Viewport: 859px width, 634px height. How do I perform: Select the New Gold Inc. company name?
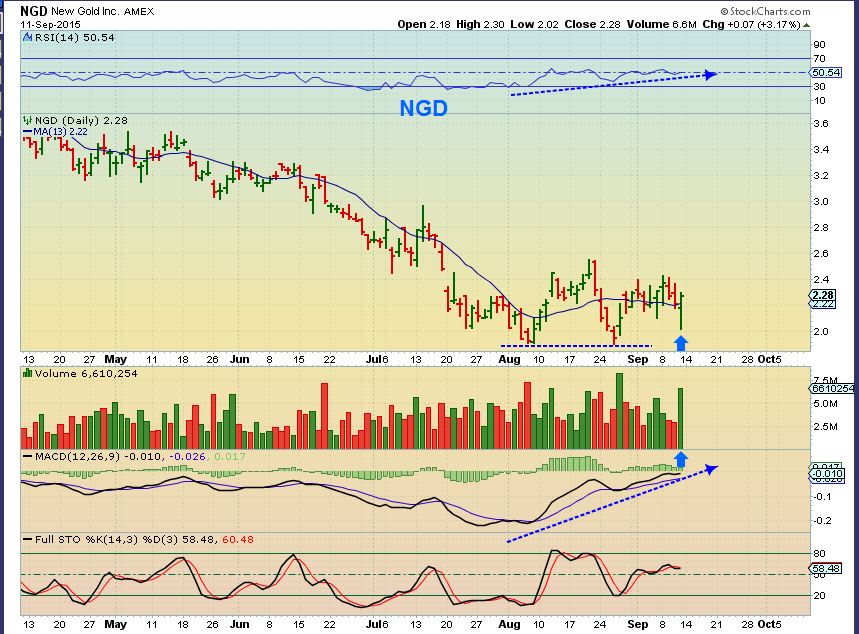(85, 11)
